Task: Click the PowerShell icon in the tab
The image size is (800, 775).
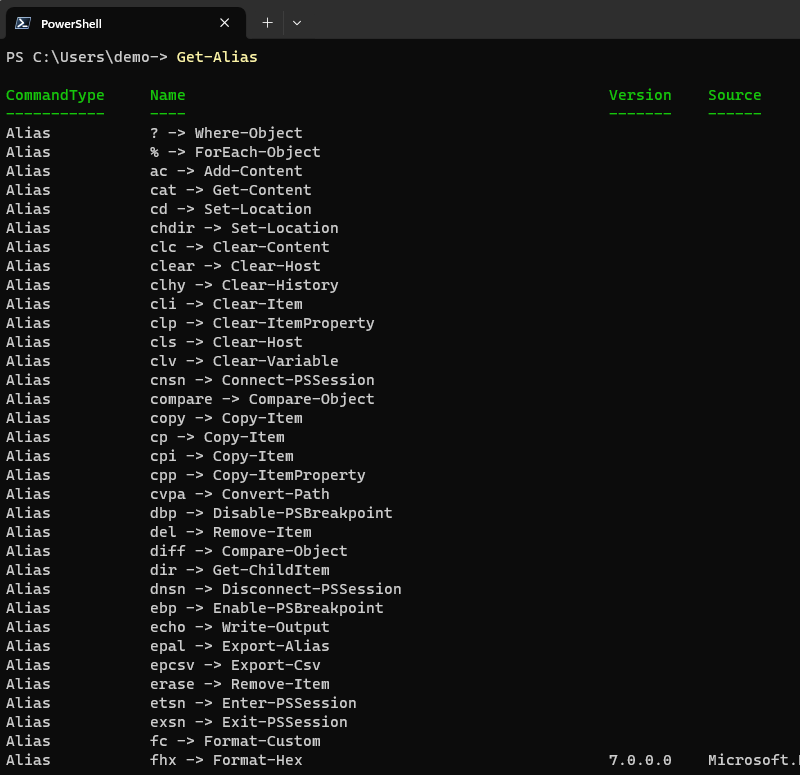Action: 22,23
